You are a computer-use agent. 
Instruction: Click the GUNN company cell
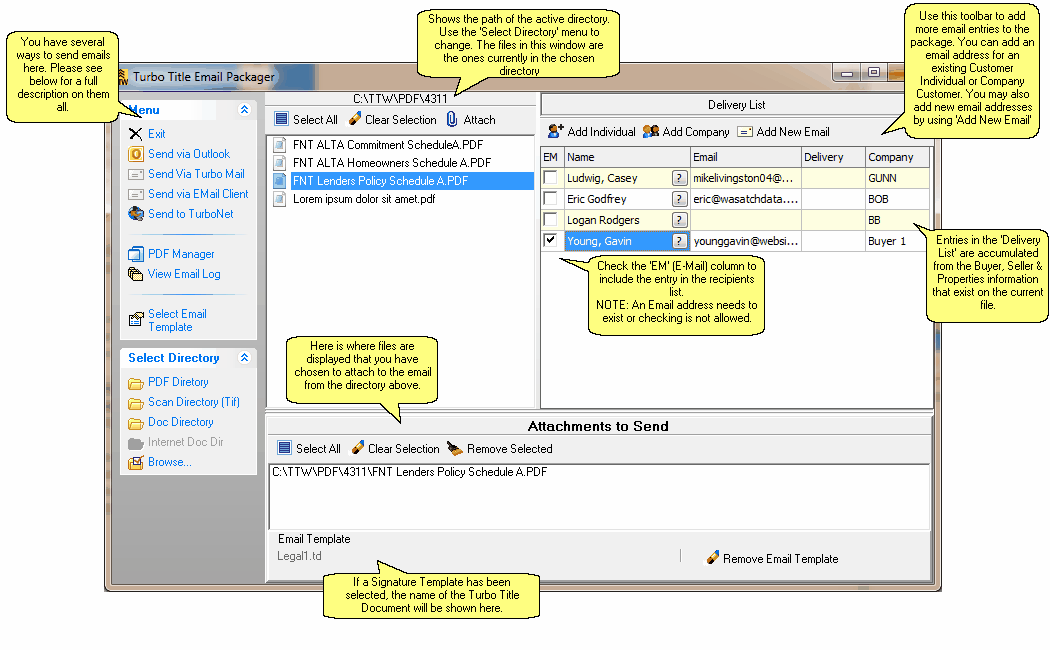pyautogui.click(x=897, y=178)
